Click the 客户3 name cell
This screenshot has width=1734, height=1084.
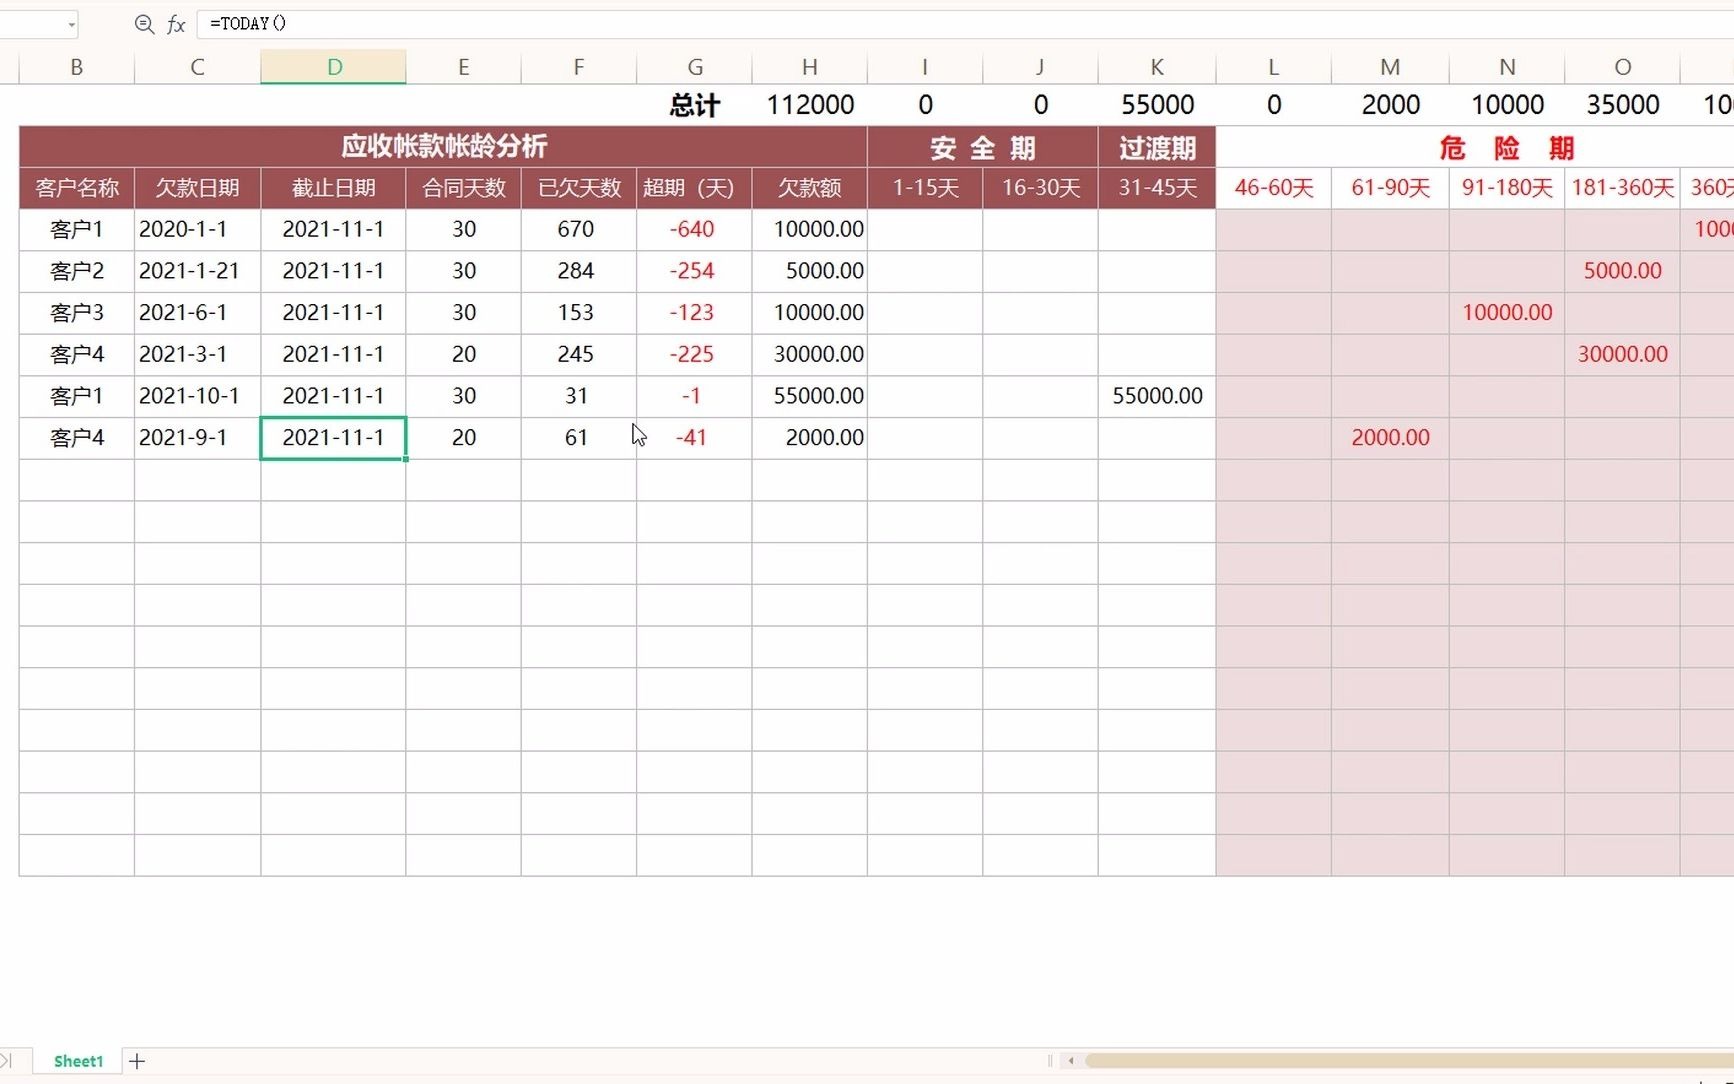click(x=76, y=313)
